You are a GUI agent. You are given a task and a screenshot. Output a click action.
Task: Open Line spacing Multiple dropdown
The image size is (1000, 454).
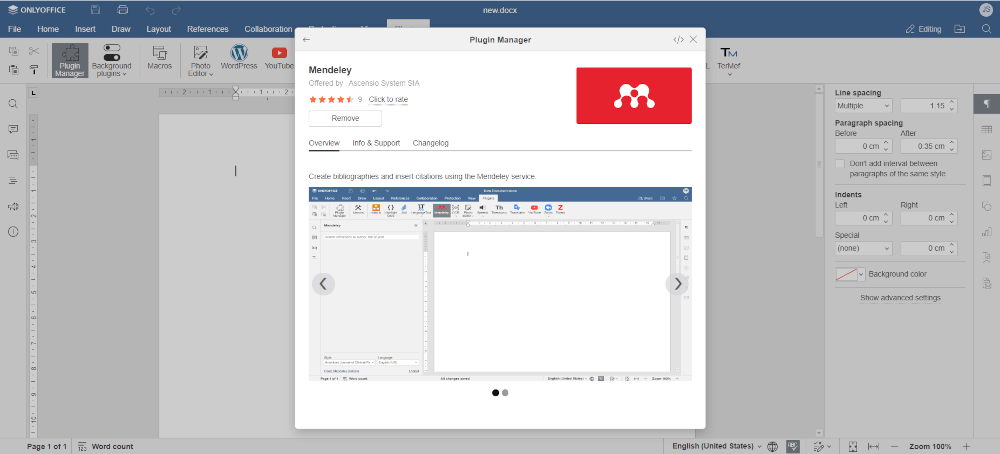[864, 106]
